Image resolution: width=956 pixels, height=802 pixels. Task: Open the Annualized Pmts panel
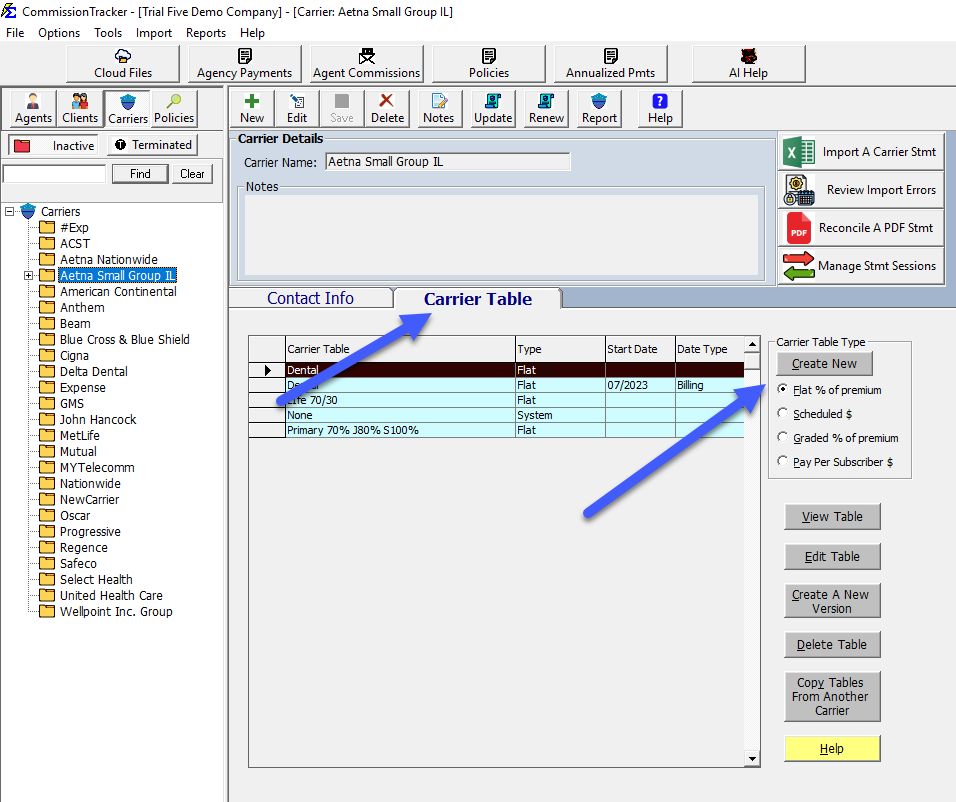click(610, 63)
